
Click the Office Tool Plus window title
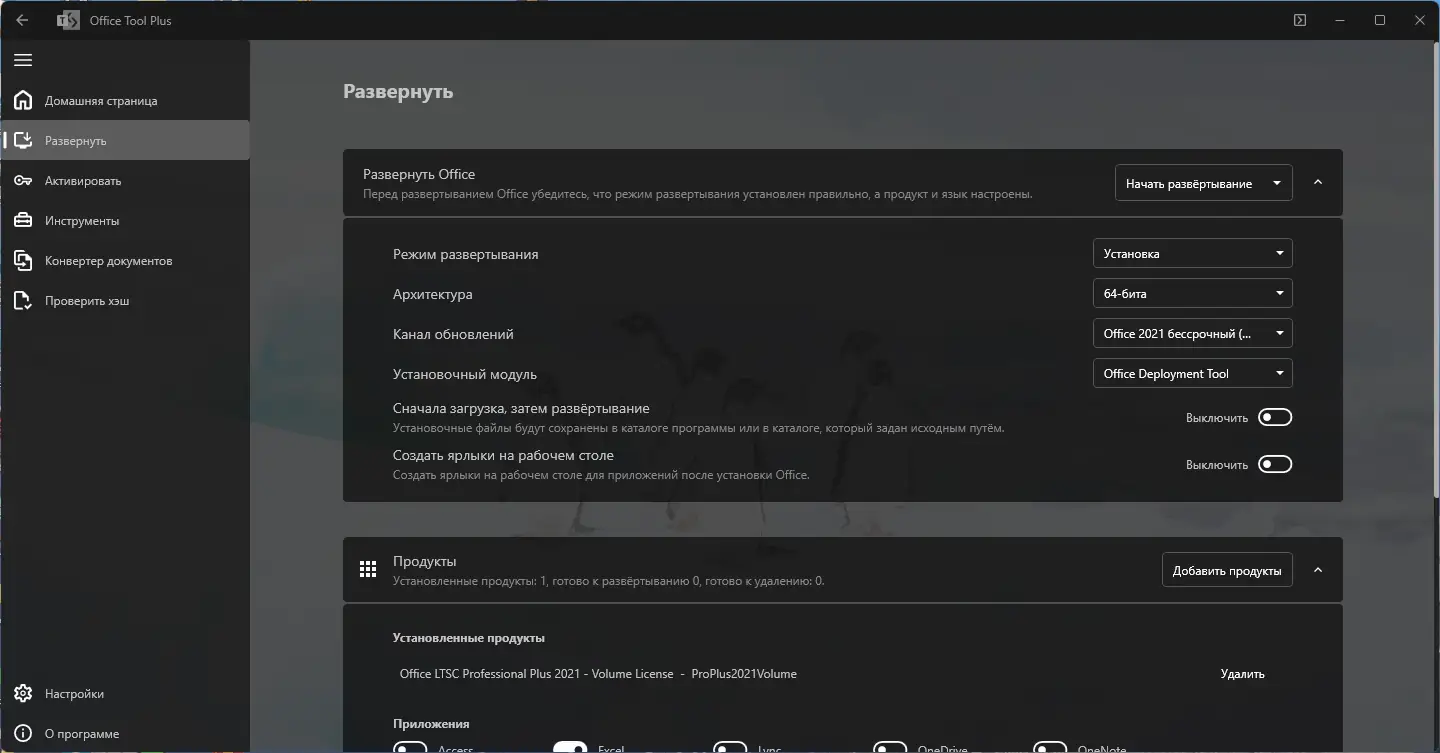point(131,20)
